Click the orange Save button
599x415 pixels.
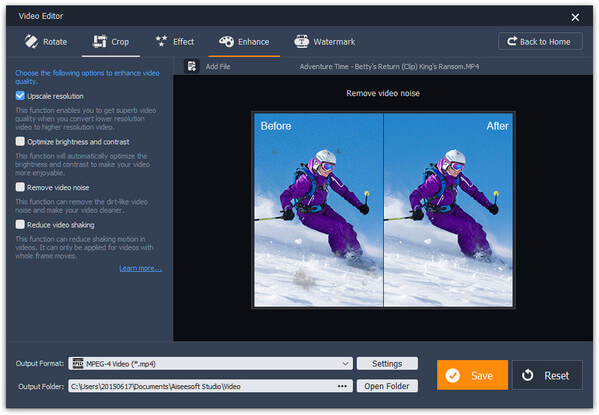coord(472,375)
